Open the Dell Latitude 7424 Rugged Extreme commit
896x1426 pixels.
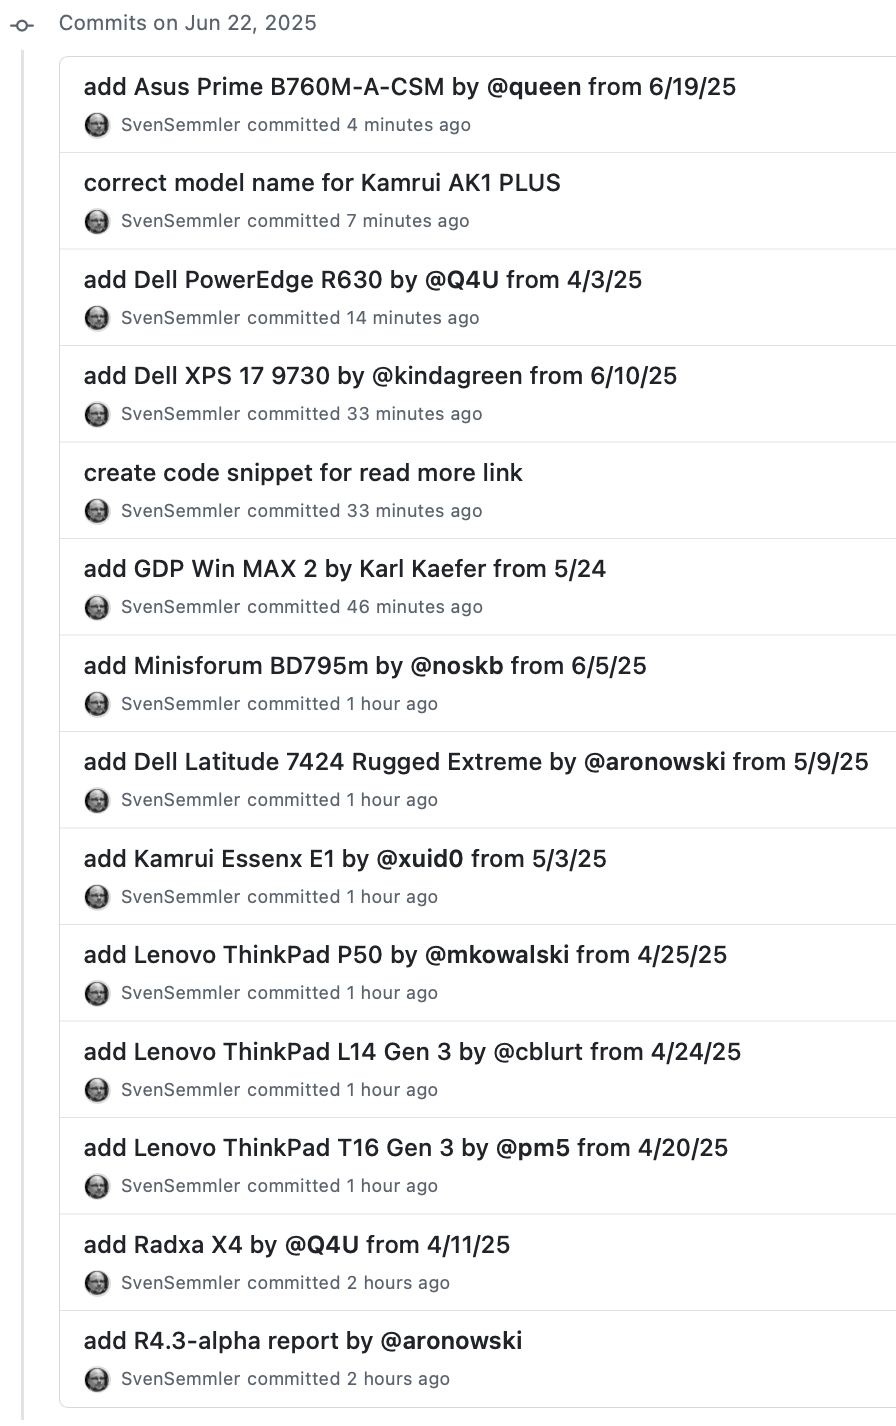(313, 762)
